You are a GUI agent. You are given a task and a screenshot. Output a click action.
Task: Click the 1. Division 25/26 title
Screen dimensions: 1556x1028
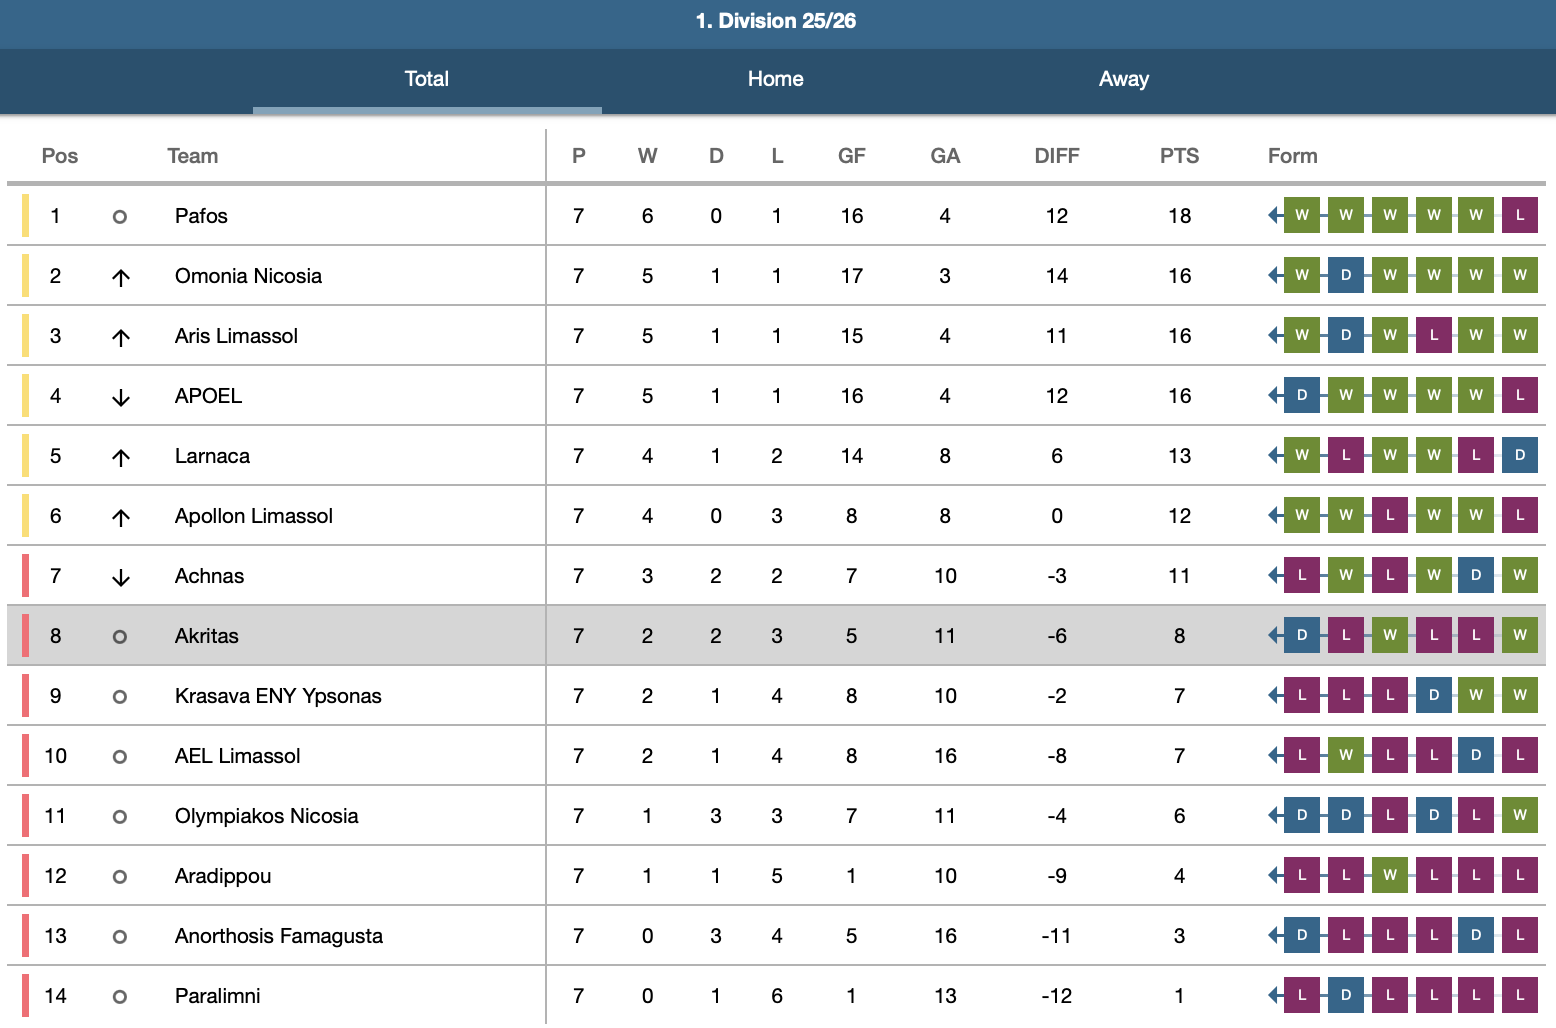(x=776, y=21)
